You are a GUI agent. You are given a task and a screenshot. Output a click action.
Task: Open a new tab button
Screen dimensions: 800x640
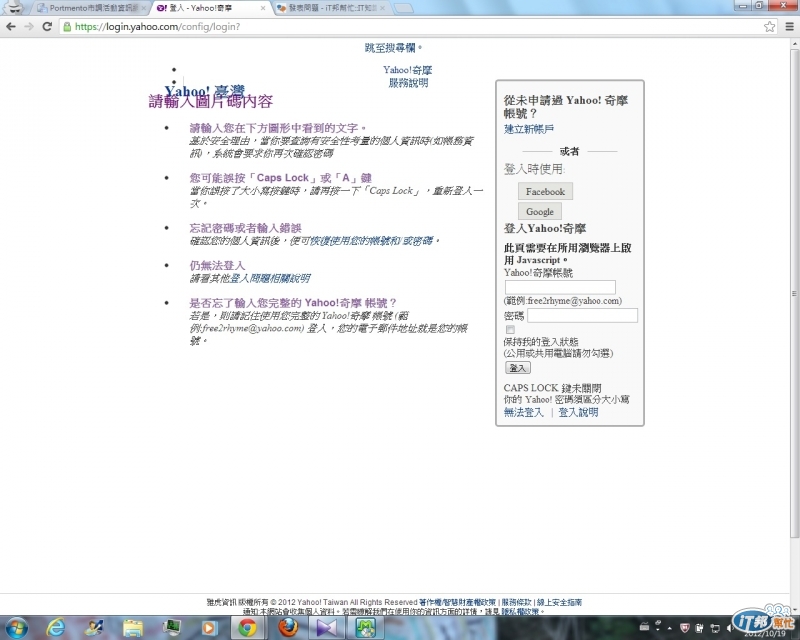coord(404,8)
